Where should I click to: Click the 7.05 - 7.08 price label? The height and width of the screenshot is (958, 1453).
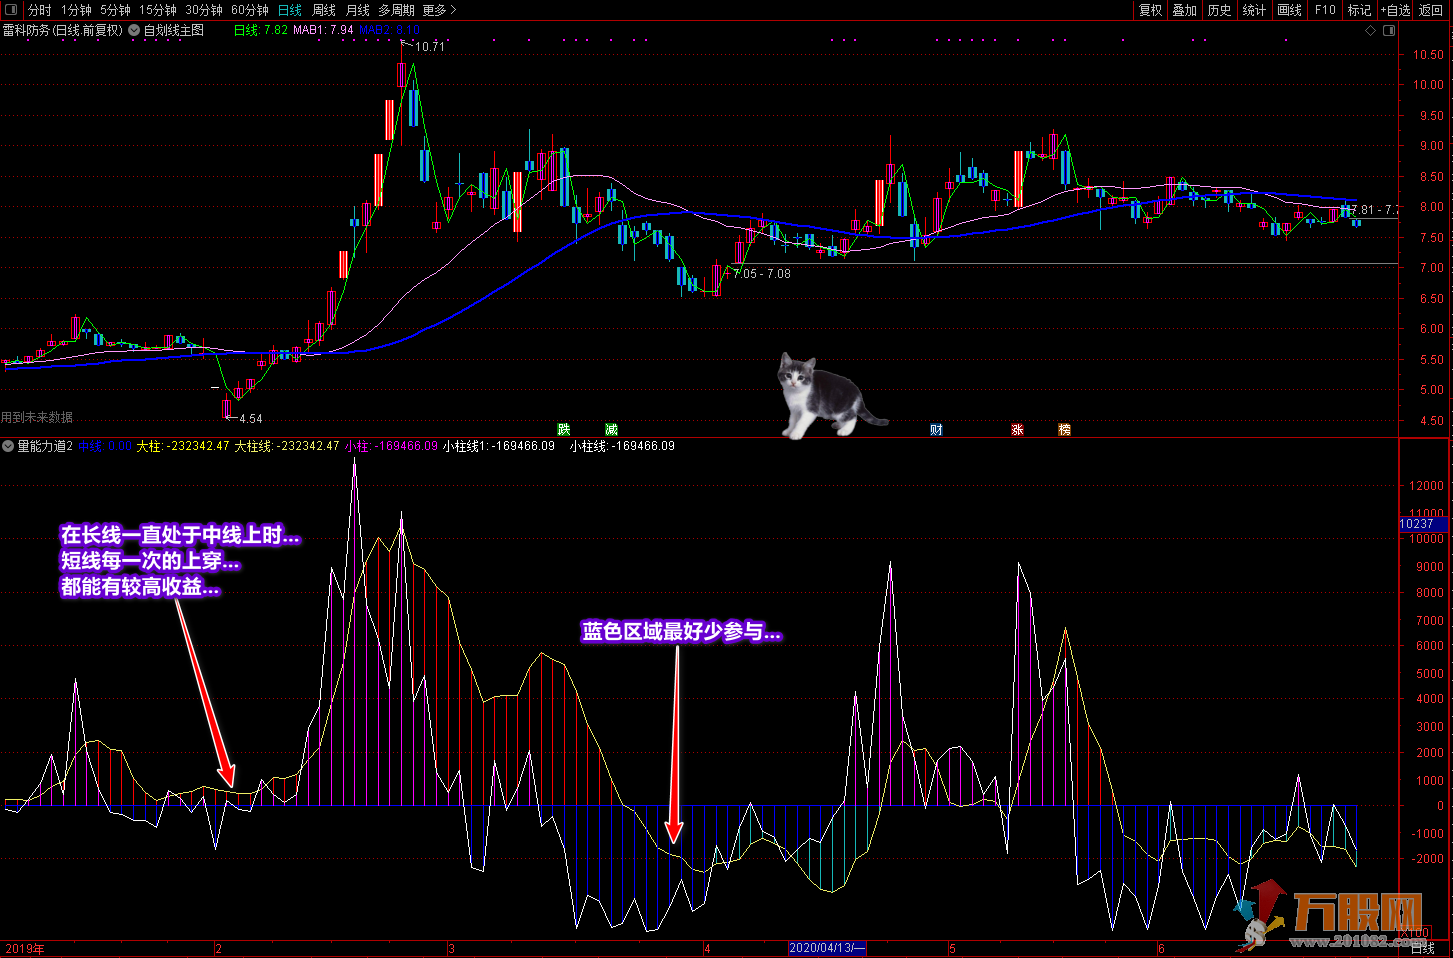[x=762, y=274]
